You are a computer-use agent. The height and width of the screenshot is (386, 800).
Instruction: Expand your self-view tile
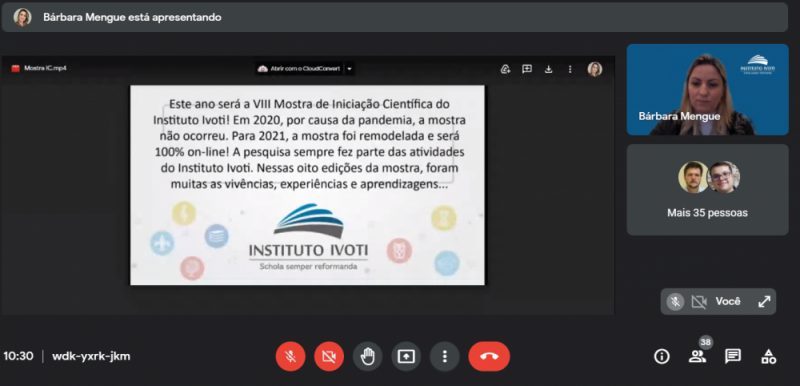pos(764,301)
